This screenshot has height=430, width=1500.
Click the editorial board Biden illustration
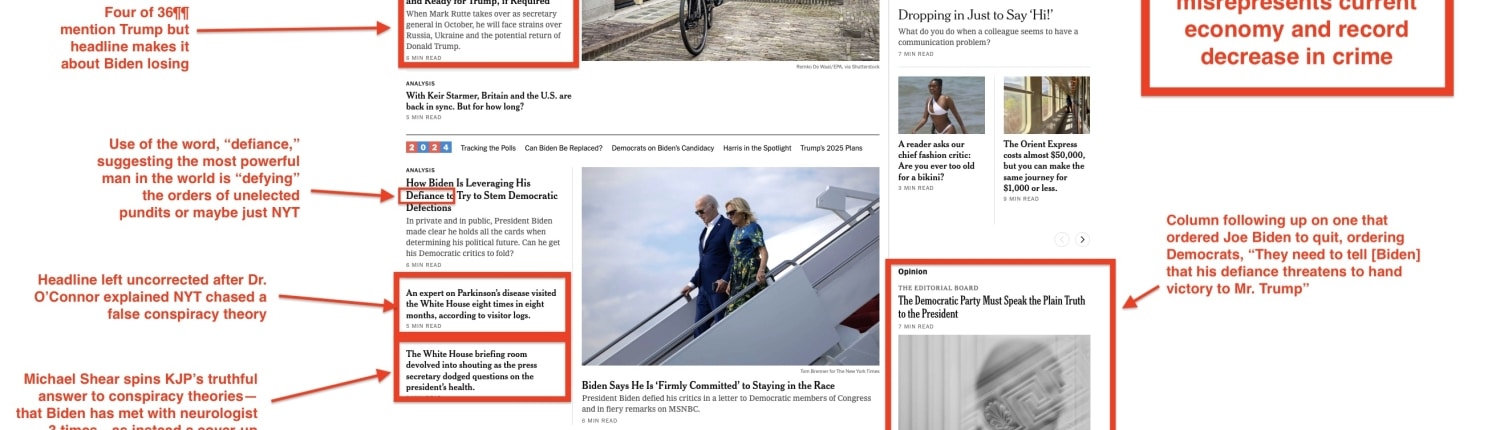coord(993,382)
